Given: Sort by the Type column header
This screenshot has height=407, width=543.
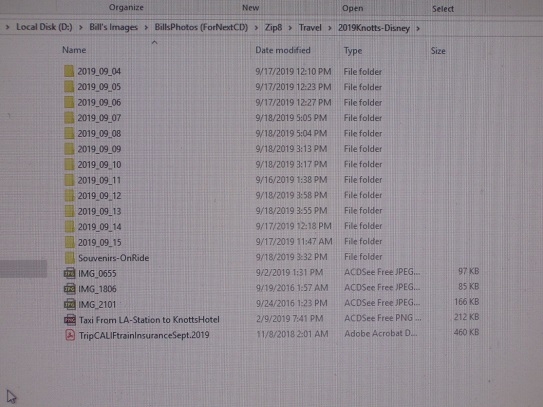Looking at the screenshot, I should point(353,51).
